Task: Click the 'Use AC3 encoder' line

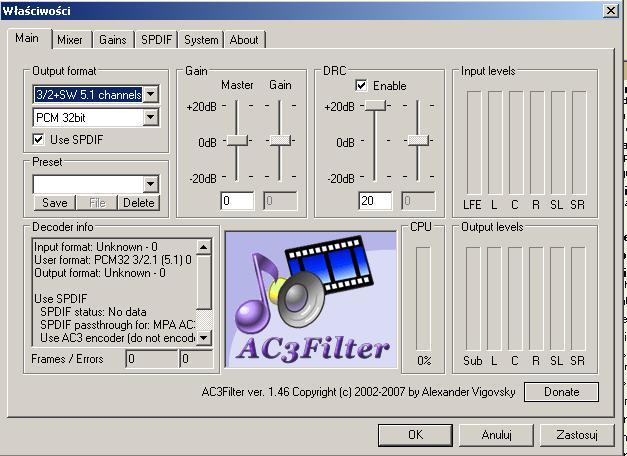Action: [117, 338]
